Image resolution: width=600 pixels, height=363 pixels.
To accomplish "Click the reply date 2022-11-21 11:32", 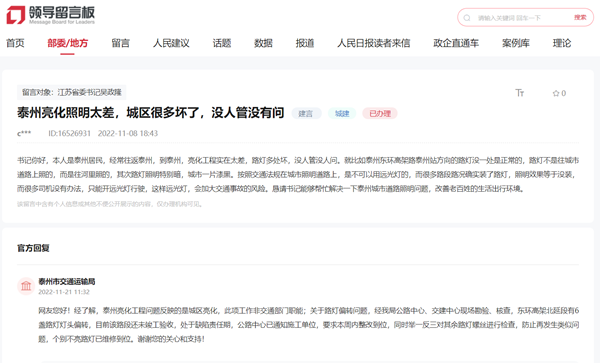I will pos(64,292).
